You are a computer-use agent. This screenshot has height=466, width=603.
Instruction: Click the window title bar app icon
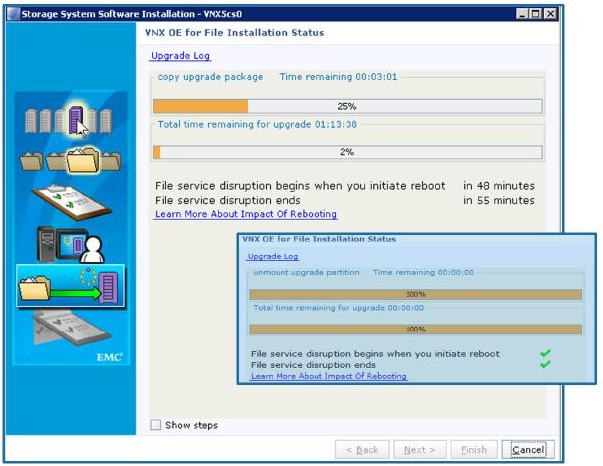(x=13, y=14)
